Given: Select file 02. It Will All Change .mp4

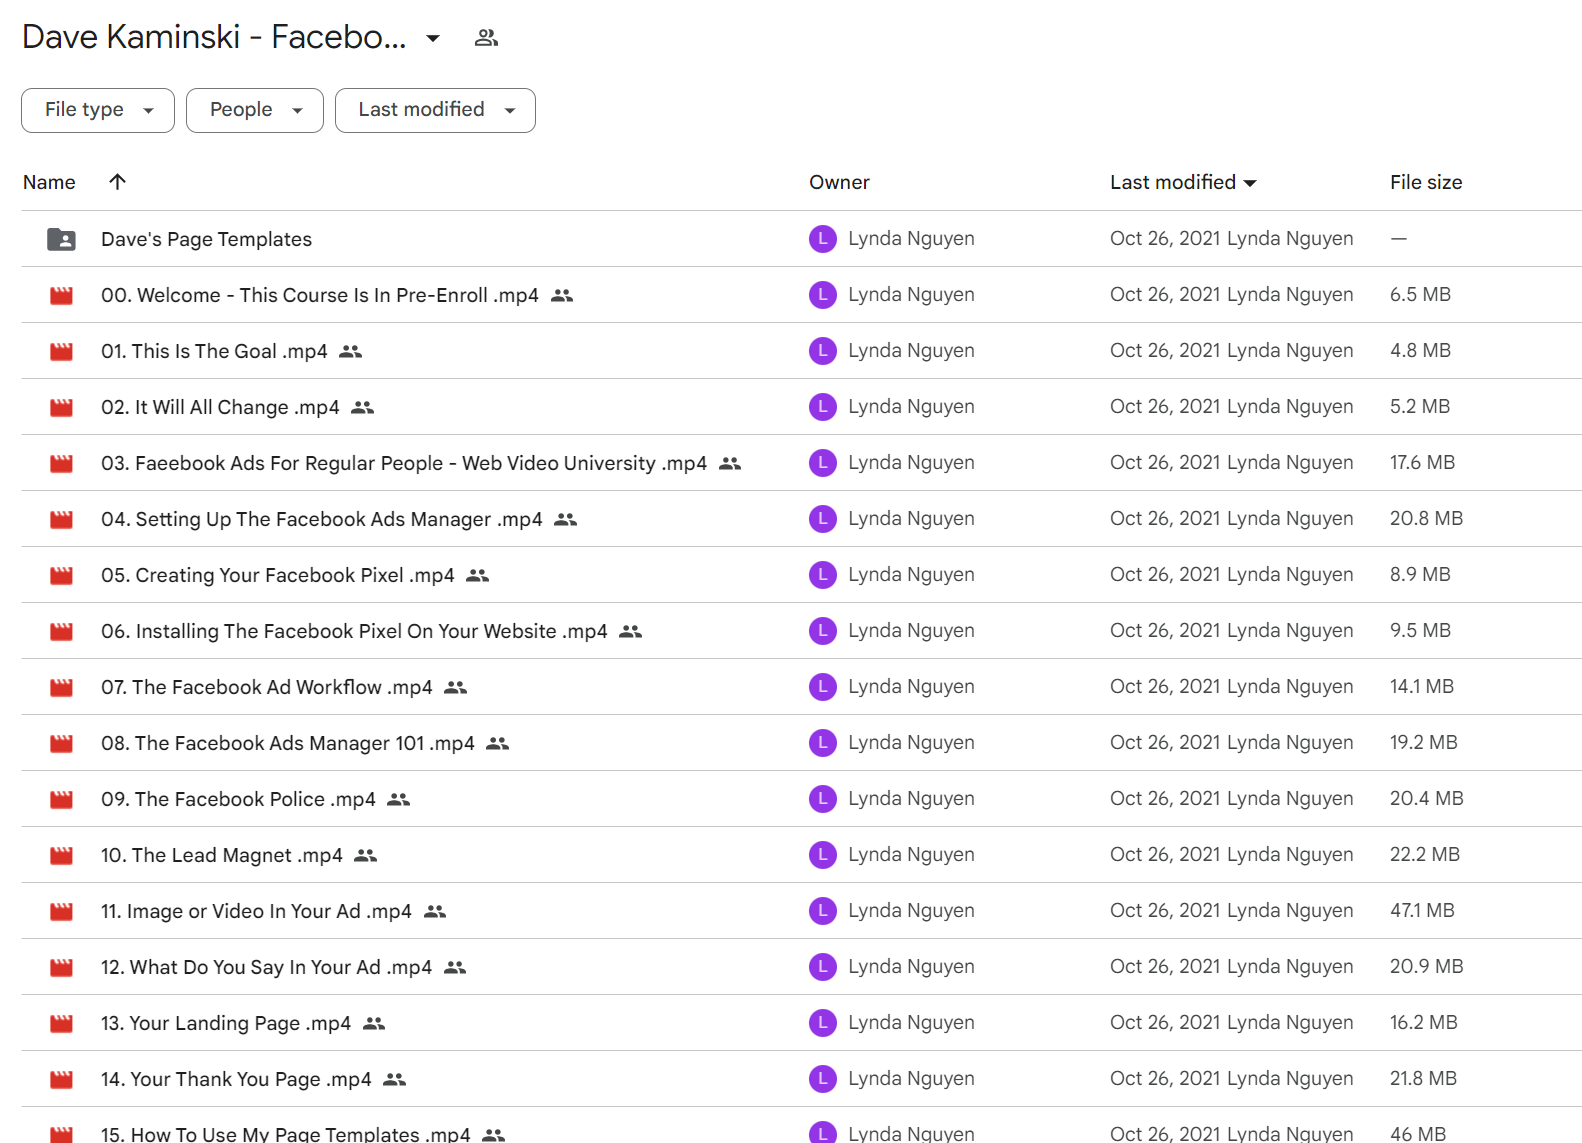Looking at the screenshot, I should 220,407.
